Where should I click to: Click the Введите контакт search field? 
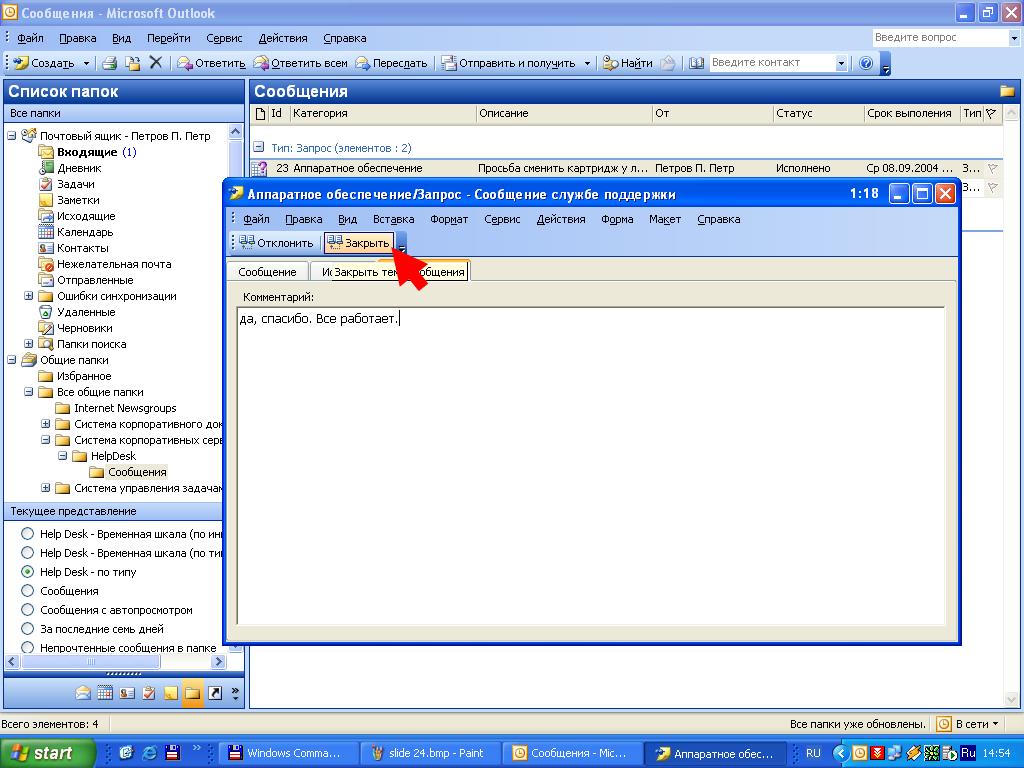[x=773, y=63]
